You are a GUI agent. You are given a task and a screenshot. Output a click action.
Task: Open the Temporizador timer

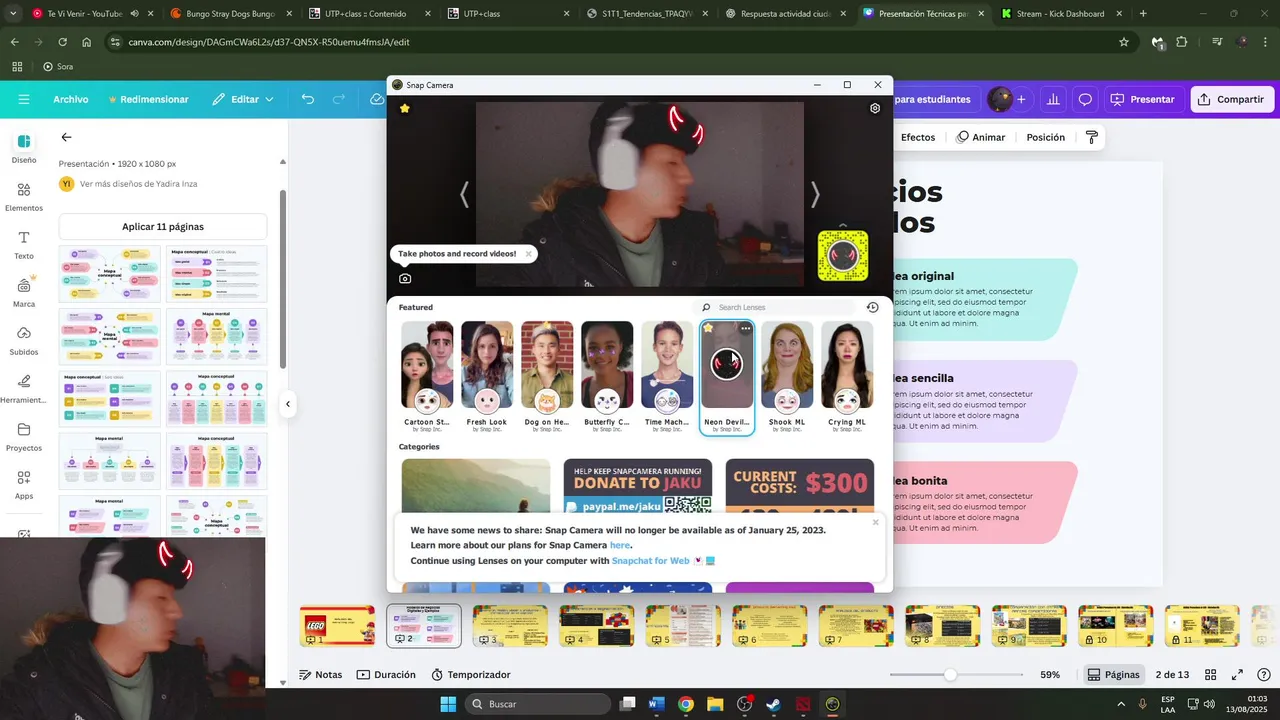pos(470,675)
